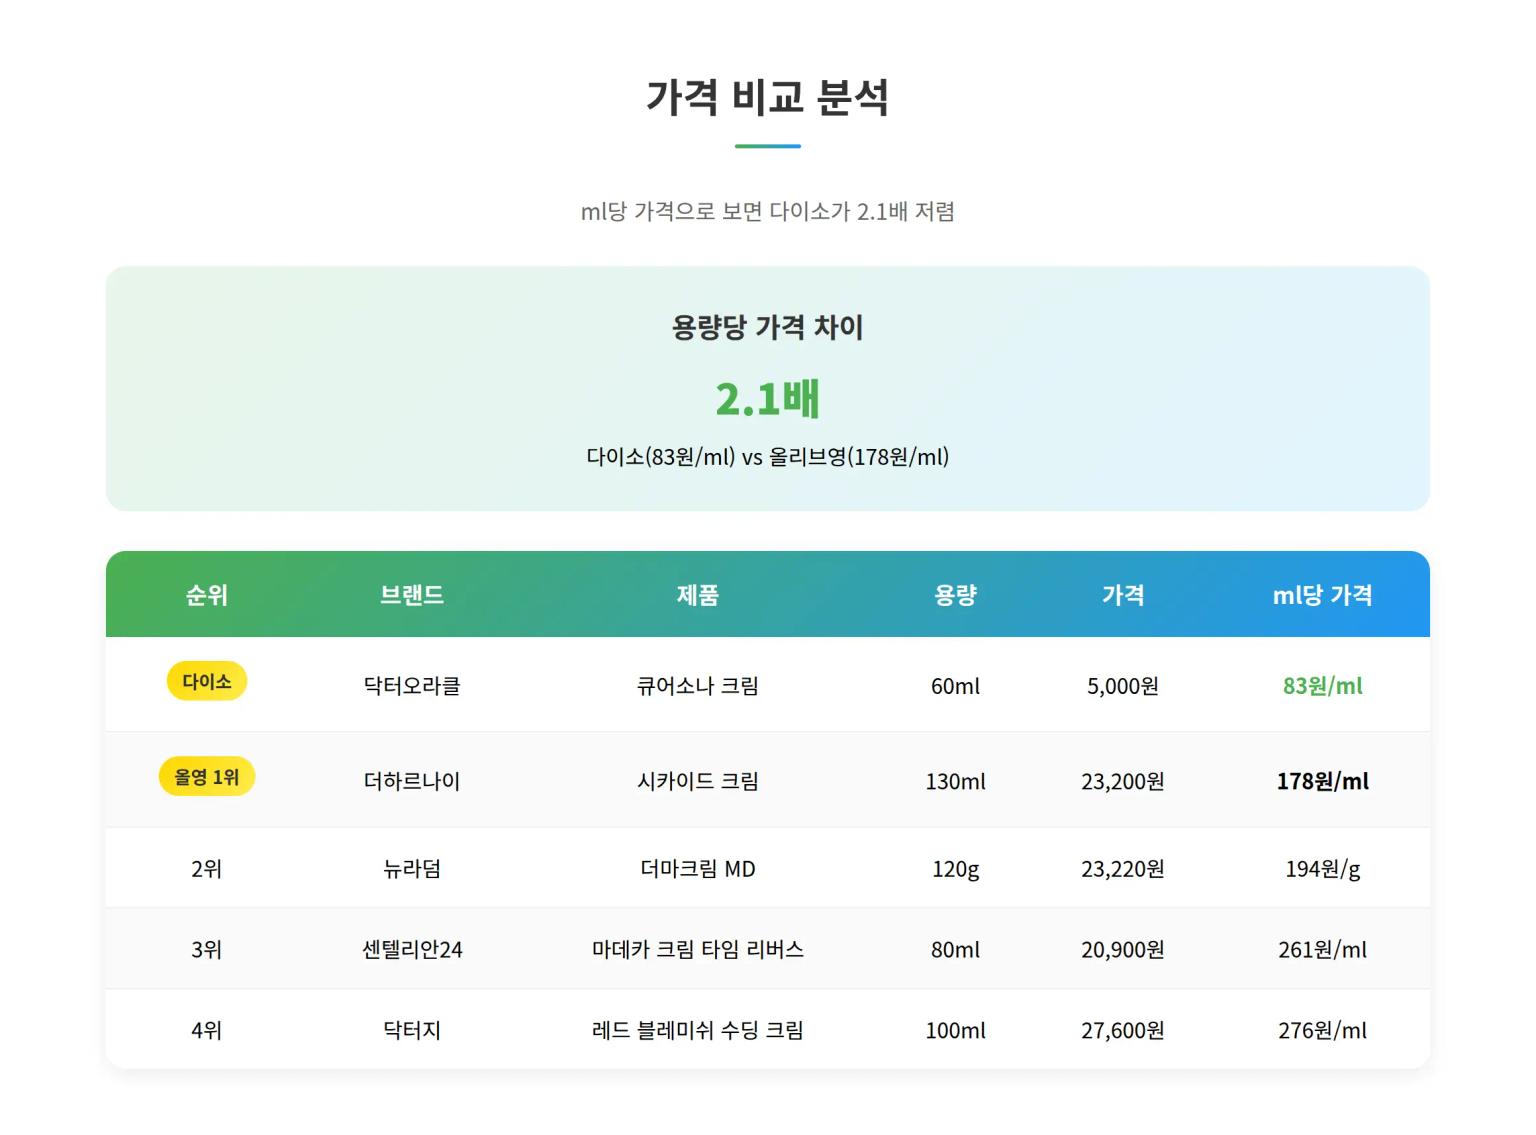1536x1135 pixels.
Task: Click the green 83원/ml price value
Action: (x=1322, y=685)
